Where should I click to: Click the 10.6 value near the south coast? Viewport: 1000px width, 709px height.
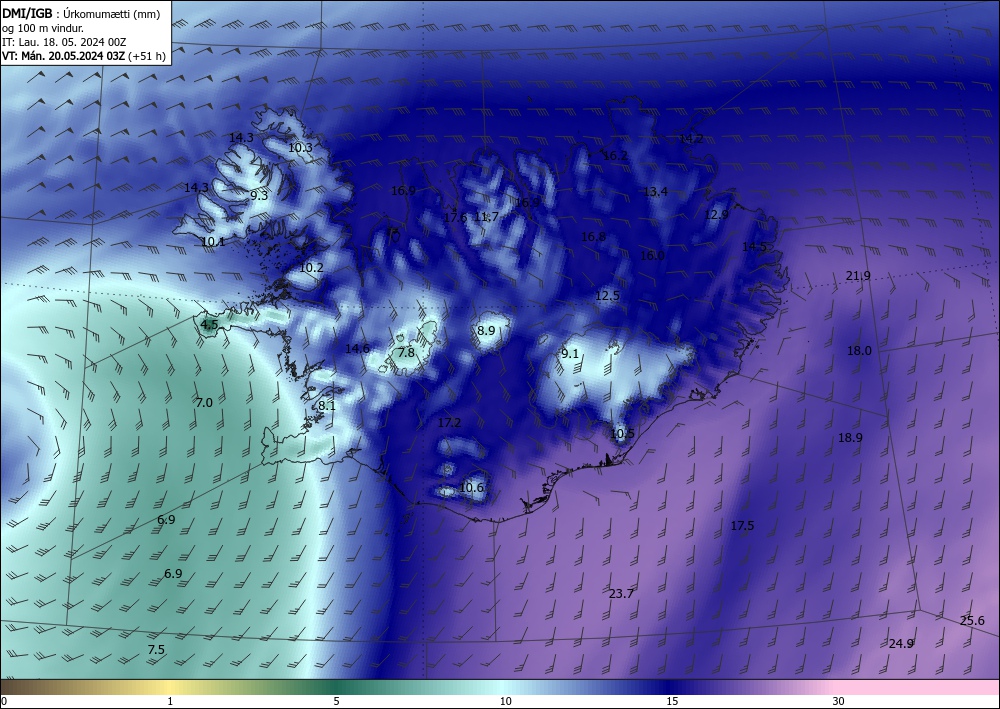coord(471,488)
